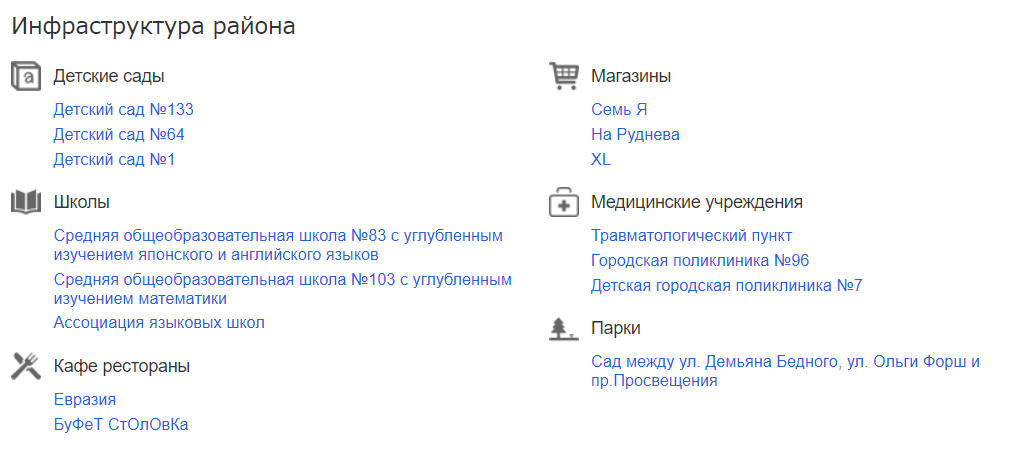Click the schools open book icon
This screenshot has width=1022, height=460.
26,202
